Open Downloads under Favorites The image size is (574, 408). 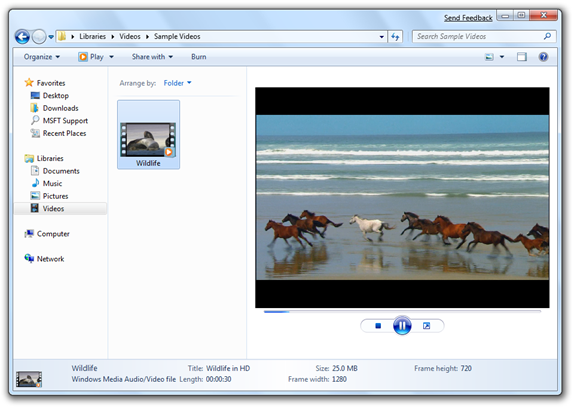(x=60, y=108)
